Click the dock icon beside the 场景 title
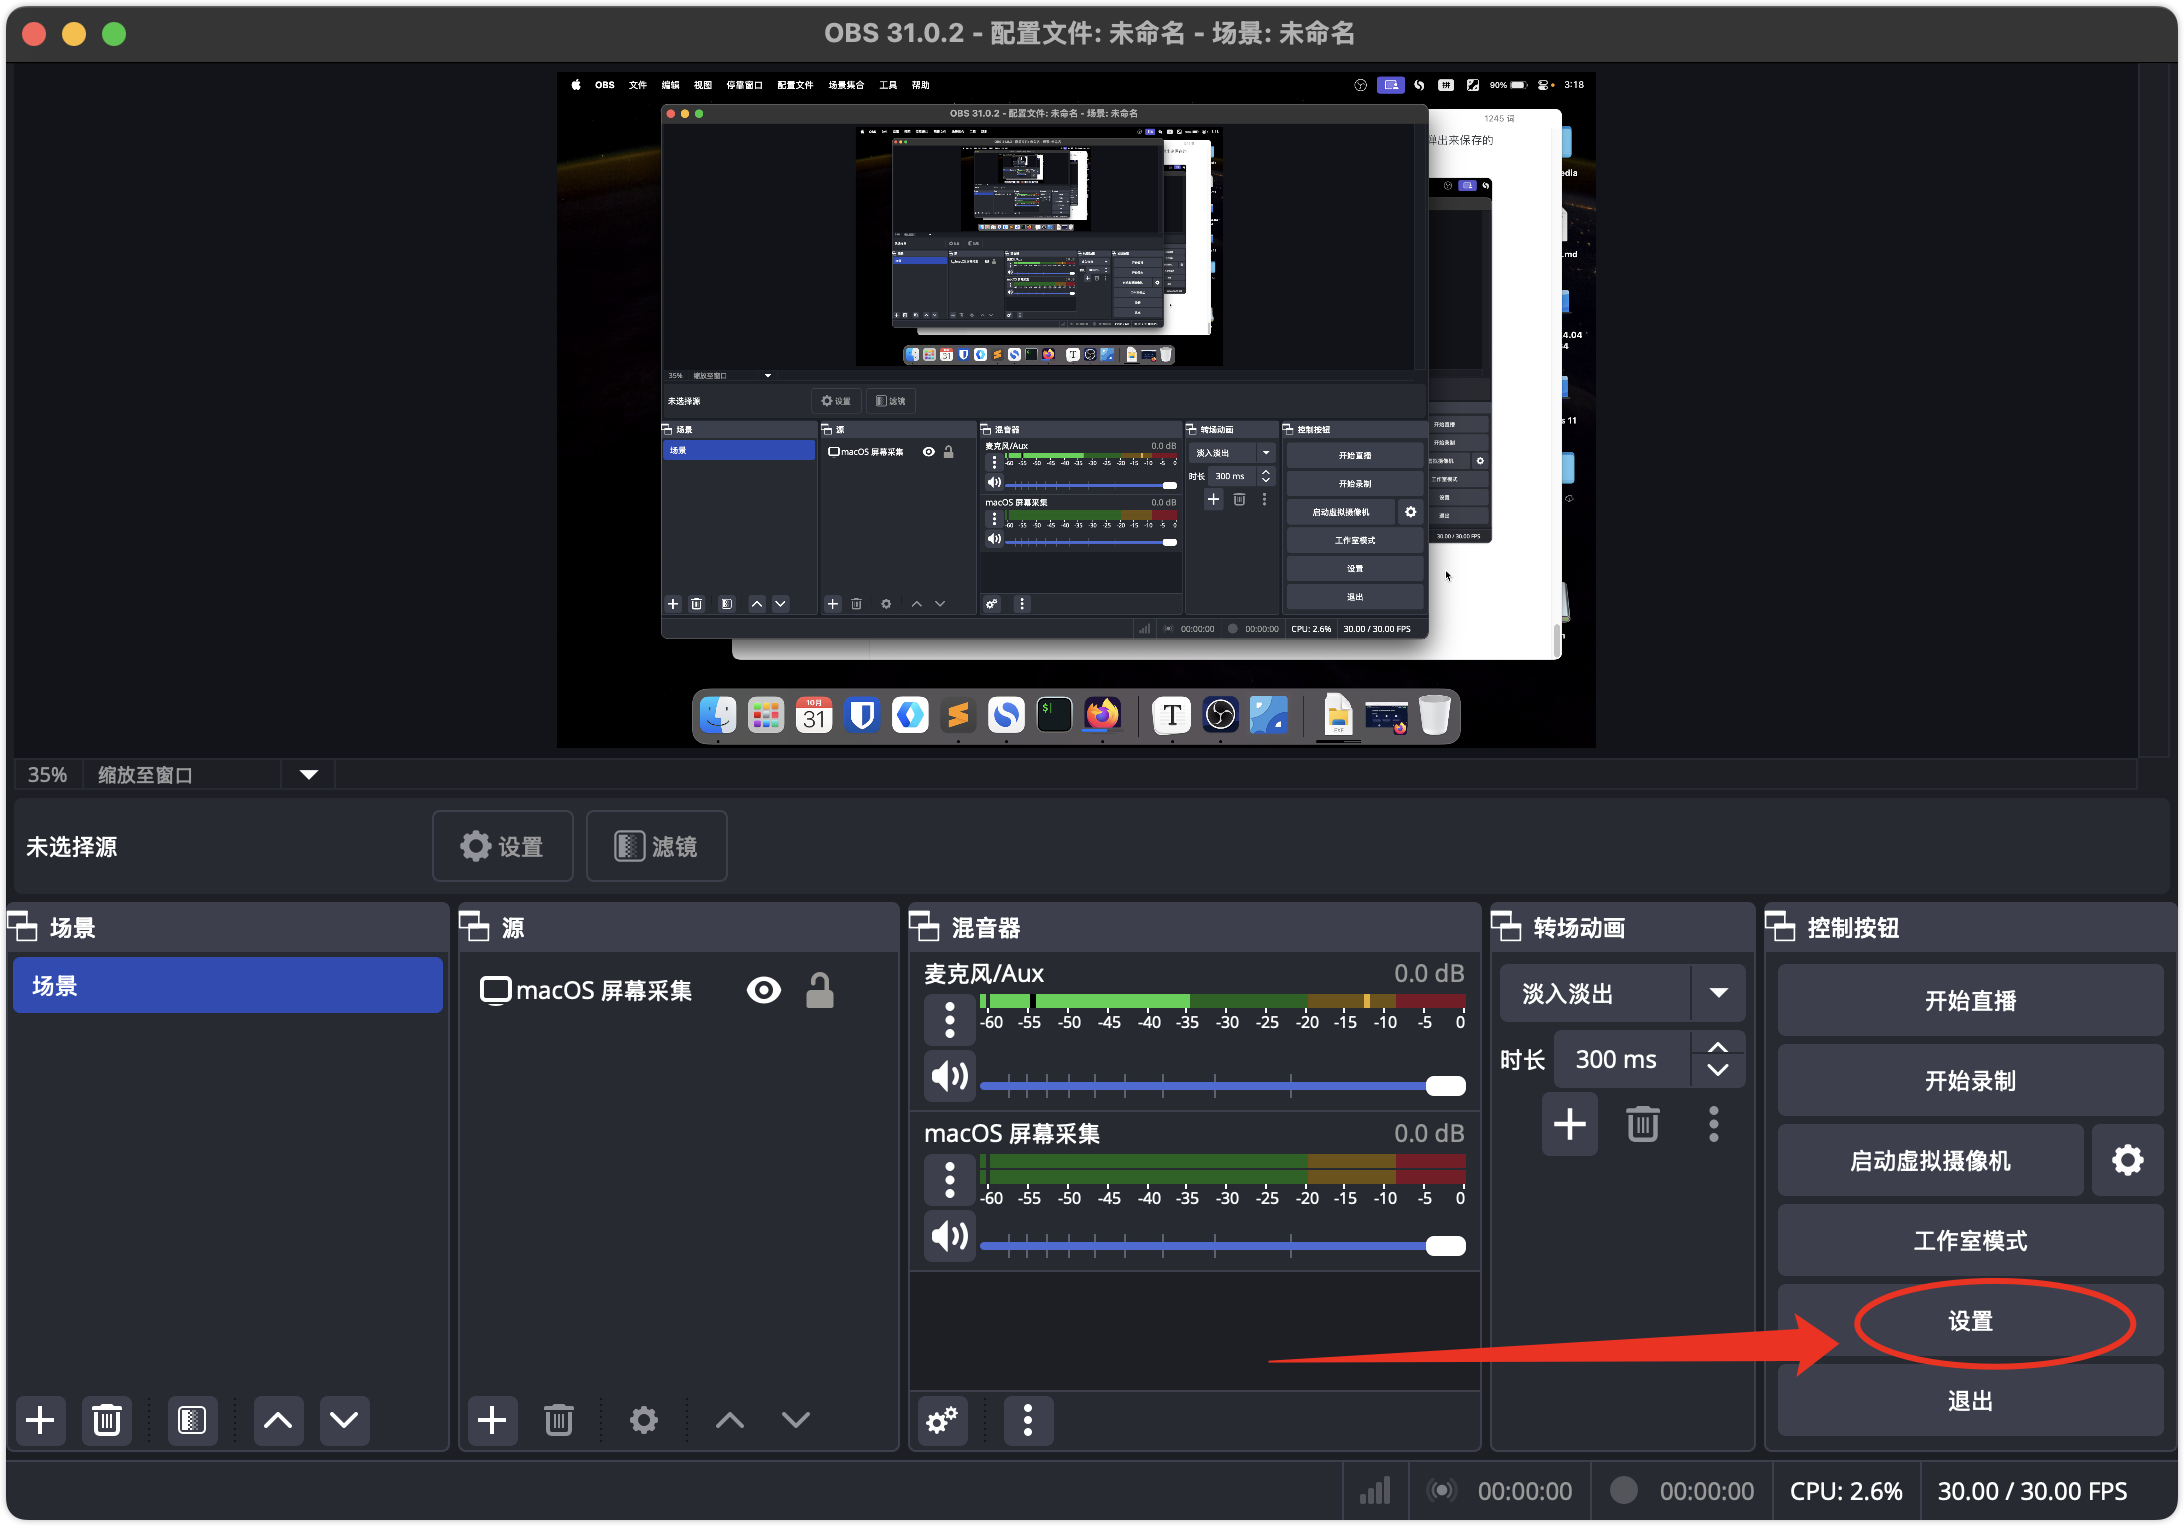Image resolution: width=2184 pixels, height=1526 pixels. [23, 927]
